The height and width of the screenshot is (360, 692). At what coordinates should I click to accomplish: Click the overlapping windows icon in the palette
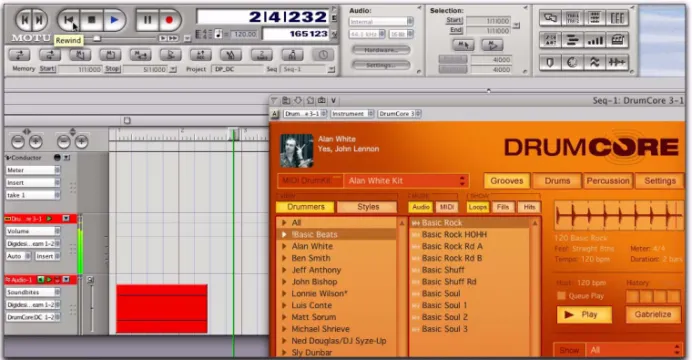tap(550, 18)
